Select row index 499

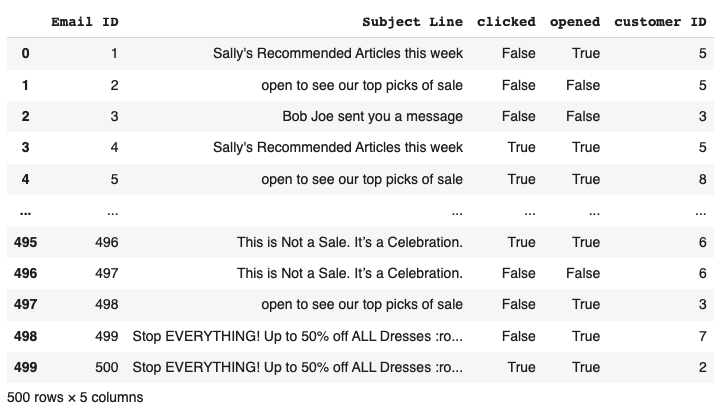click(26, 367)
